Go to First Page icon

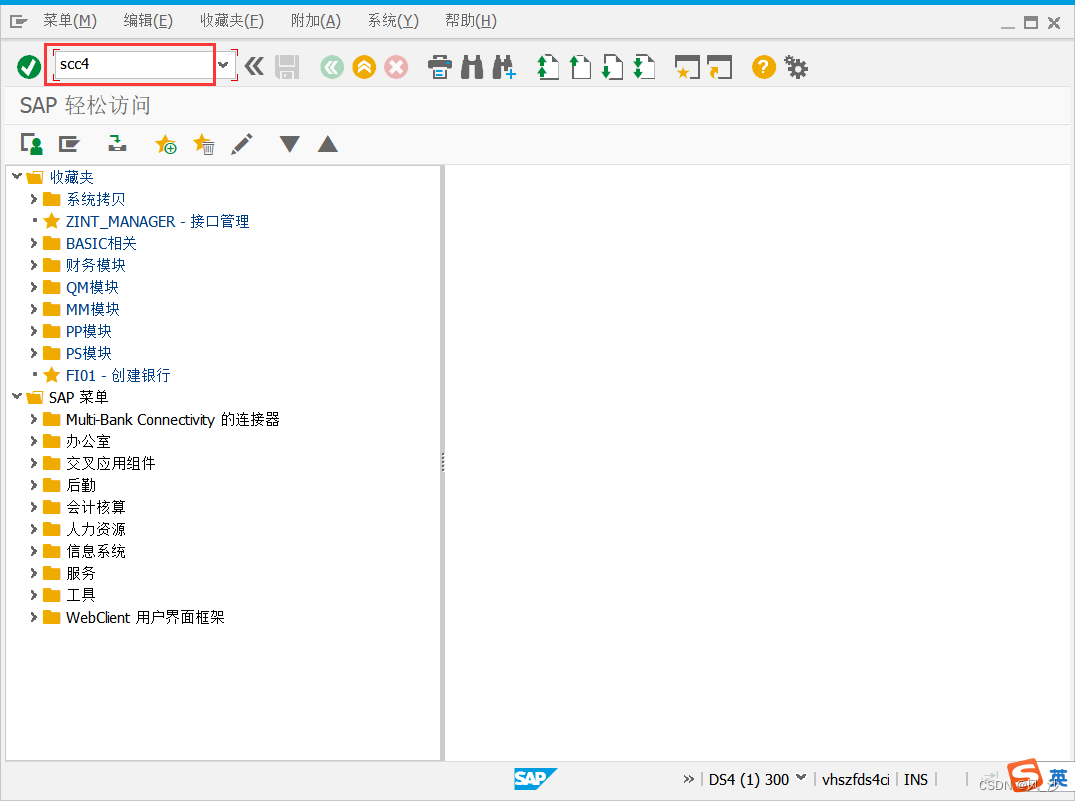click(x=547, y=67)
